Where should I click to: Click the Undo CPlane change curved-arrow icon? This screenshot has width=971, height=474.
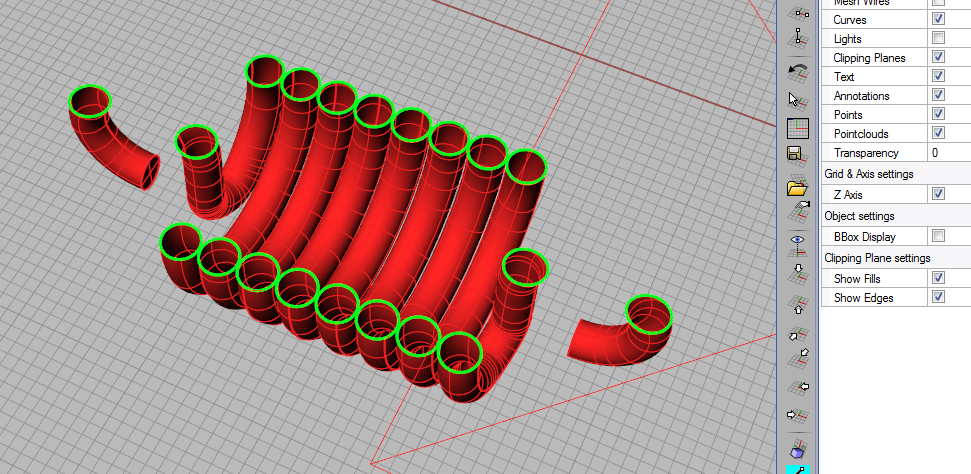(798, 71)
